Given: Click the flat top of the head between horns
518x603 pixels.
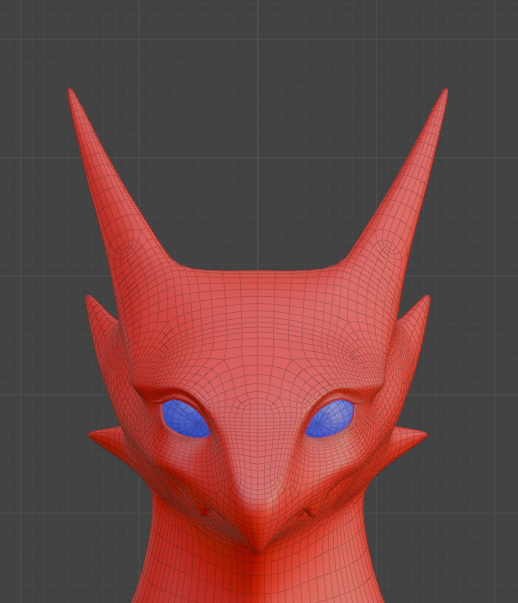Looking at the screenshot, I should (x=258, y=275).
